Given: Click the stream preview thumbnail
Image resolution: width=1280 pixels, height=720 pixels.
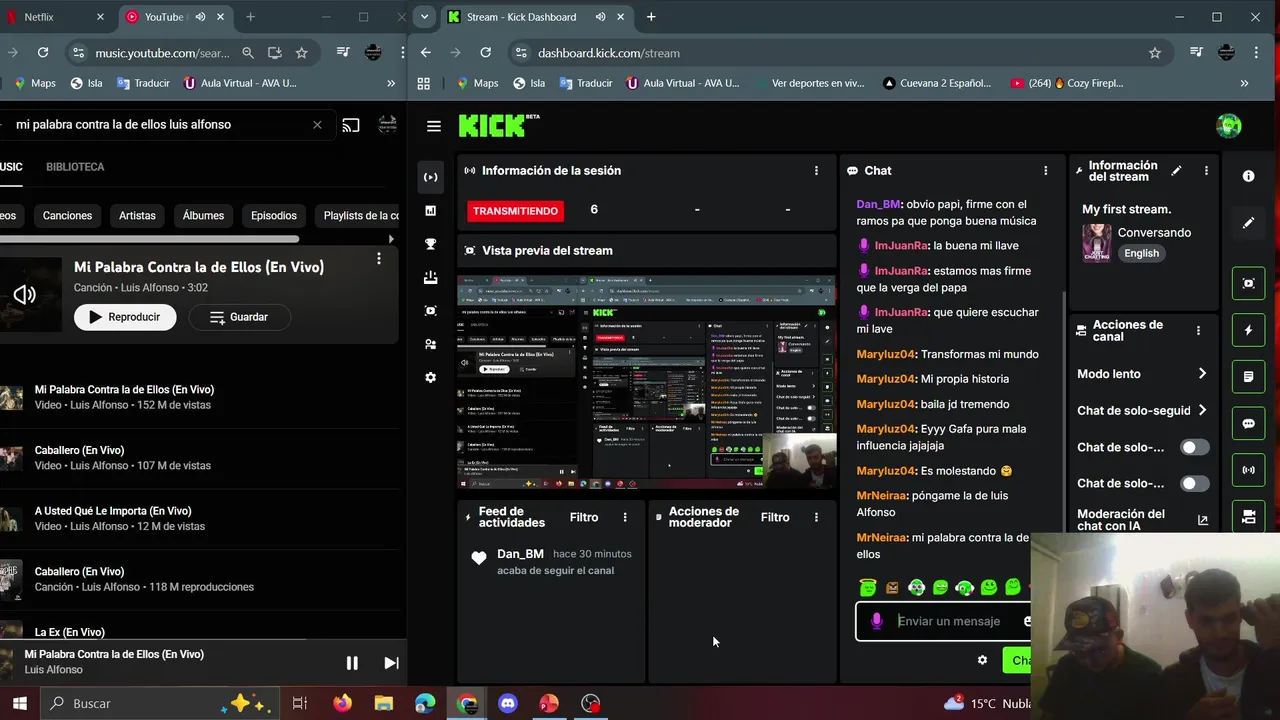Looking at the screenshot, I should (646, 383).
